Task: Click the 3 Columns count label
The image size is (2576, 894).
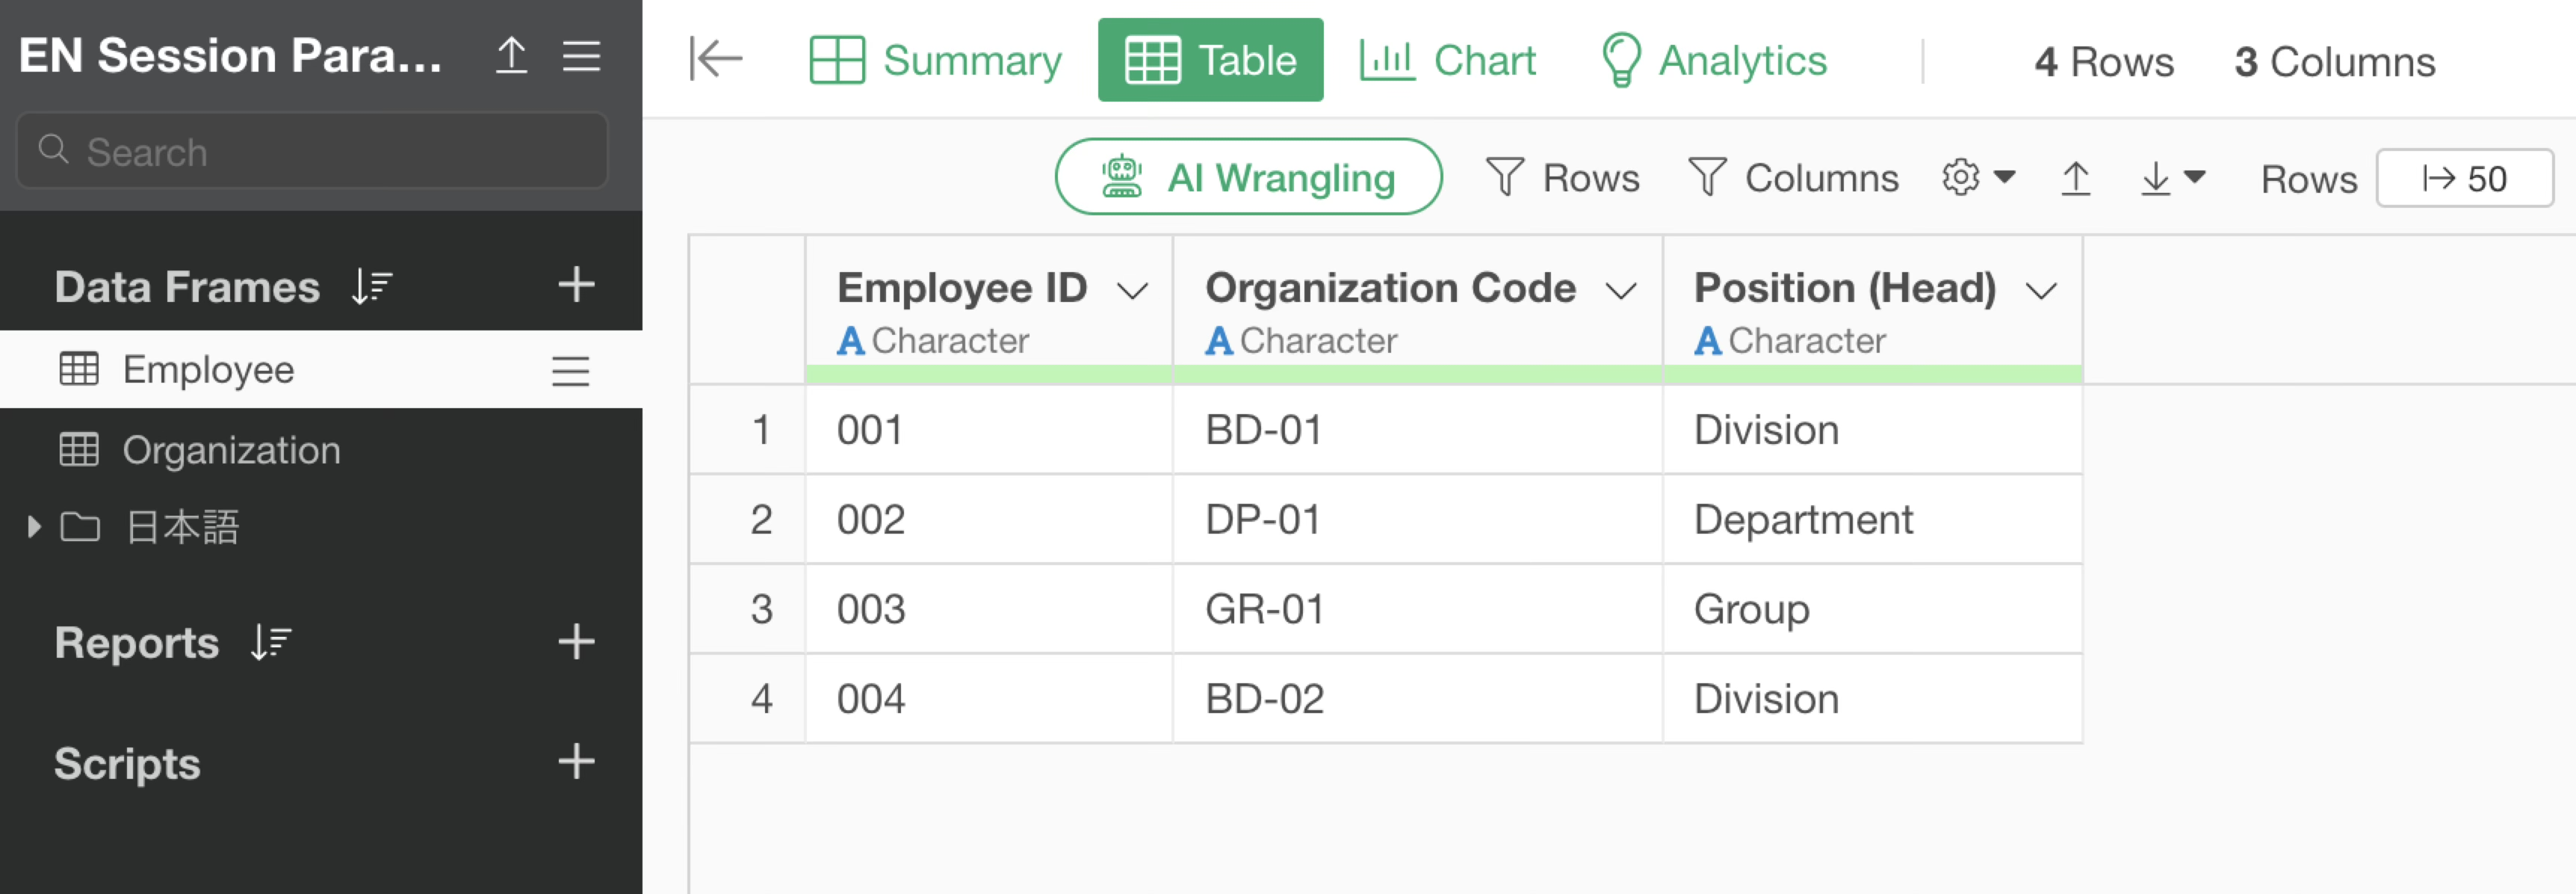Action: (x=2335, y=62)
